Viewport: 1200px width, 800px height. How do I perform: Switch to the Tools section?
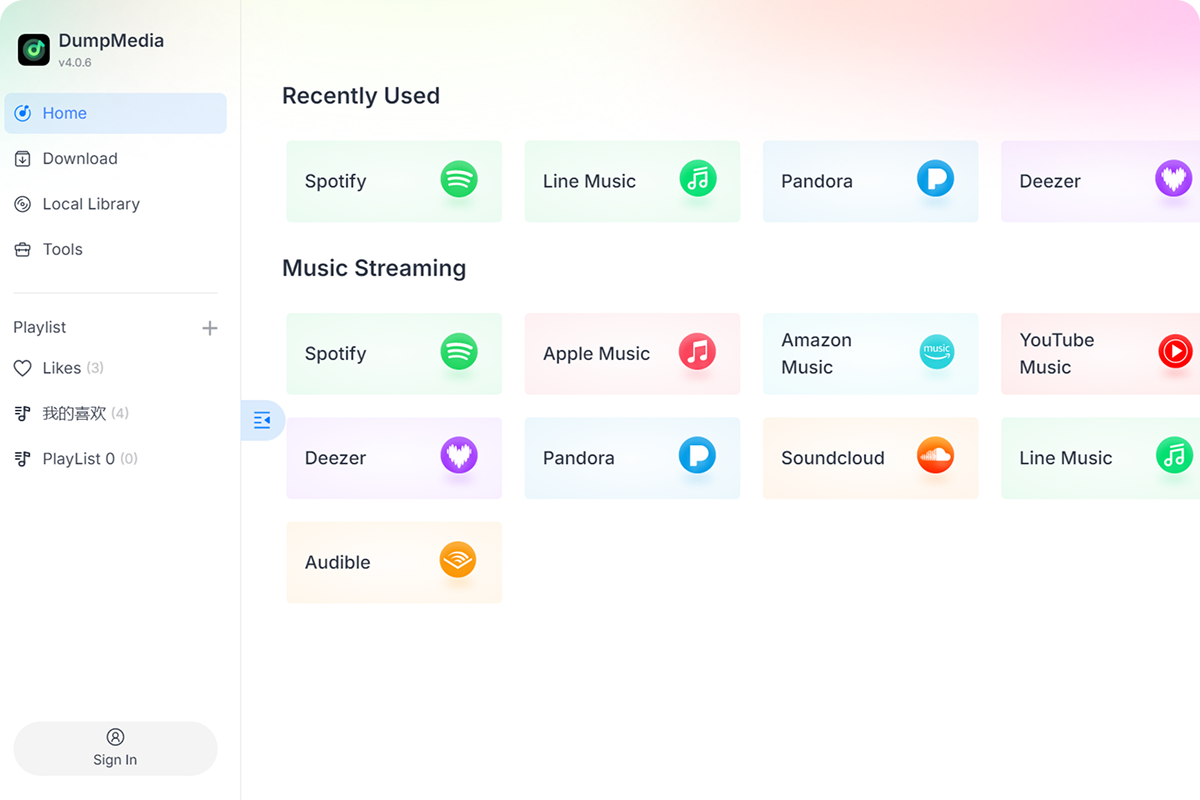[64, 249]
